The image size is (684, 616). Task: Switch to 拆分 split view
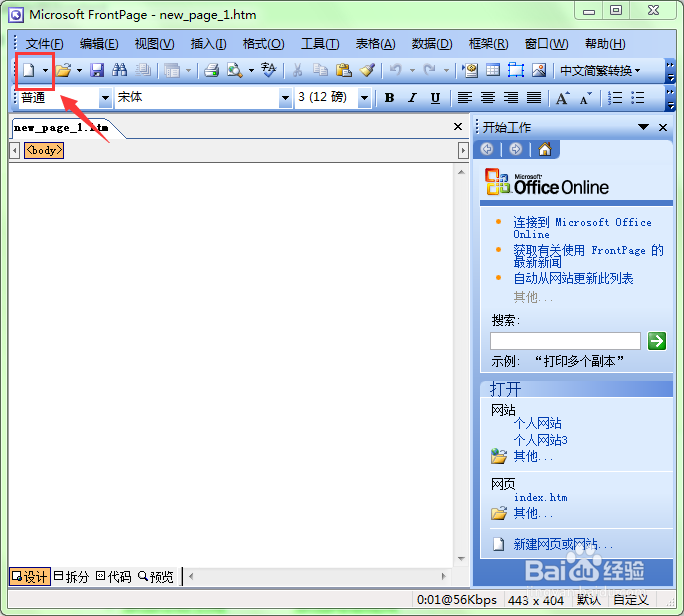click(71, 576)
